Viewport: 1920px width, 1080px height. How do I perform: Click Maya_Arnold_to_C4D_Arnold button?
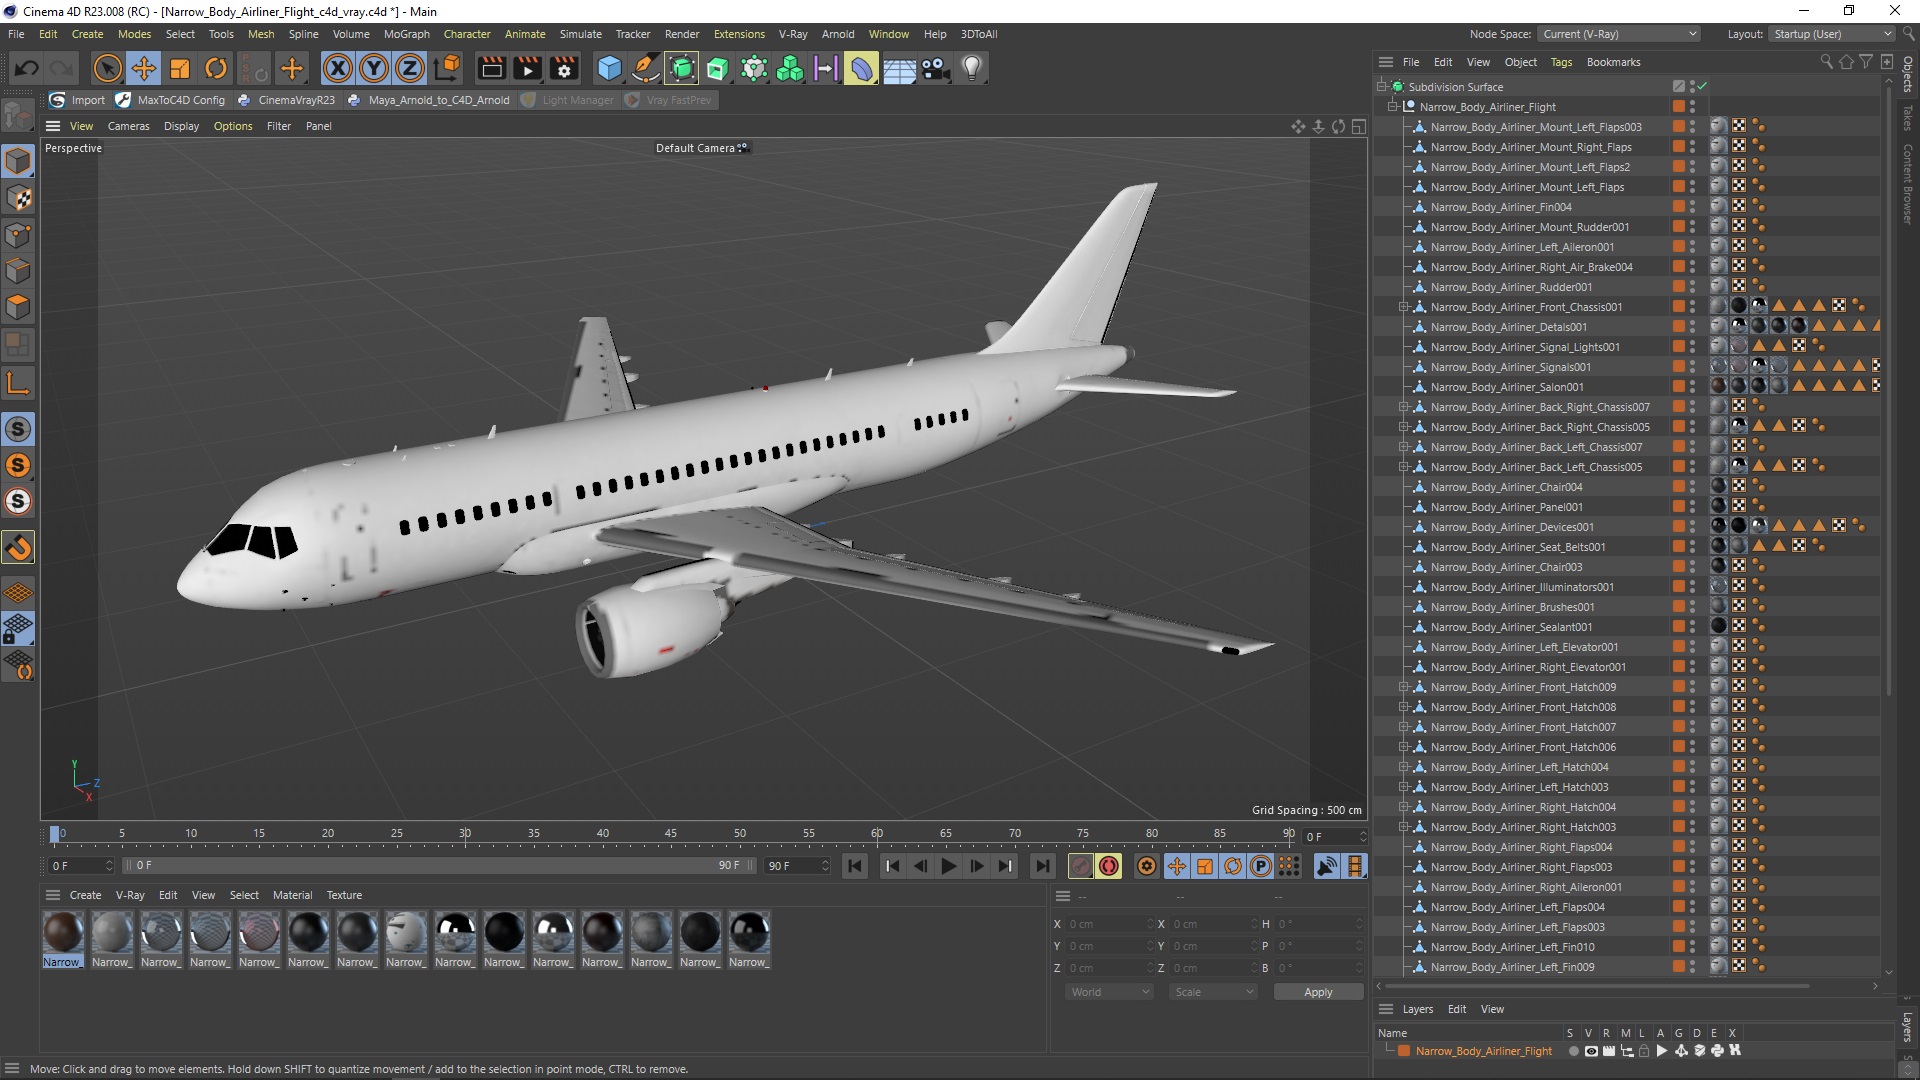pyautogui.click(x=429, y=100)
